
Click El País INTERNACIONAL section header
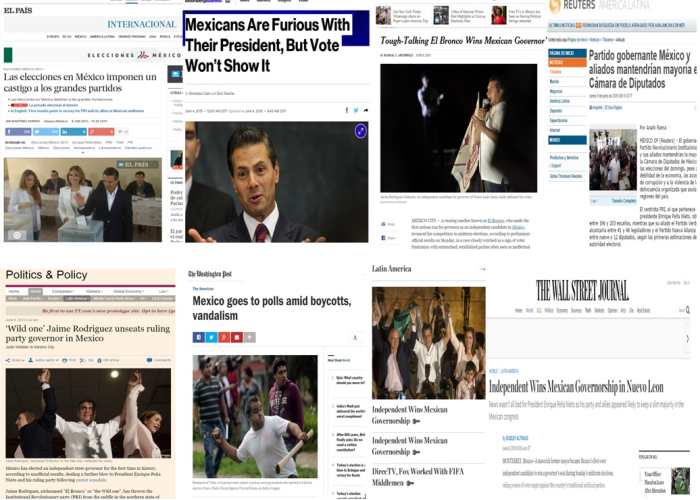click(142, 25)
